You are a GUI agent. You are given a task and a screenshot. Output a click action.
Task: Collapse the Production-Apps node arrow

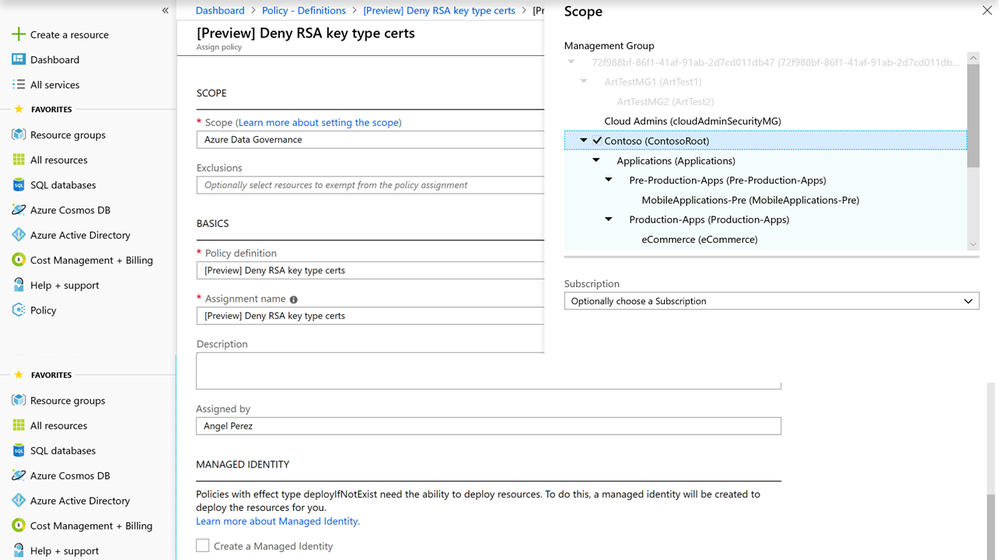pos(608,219)
